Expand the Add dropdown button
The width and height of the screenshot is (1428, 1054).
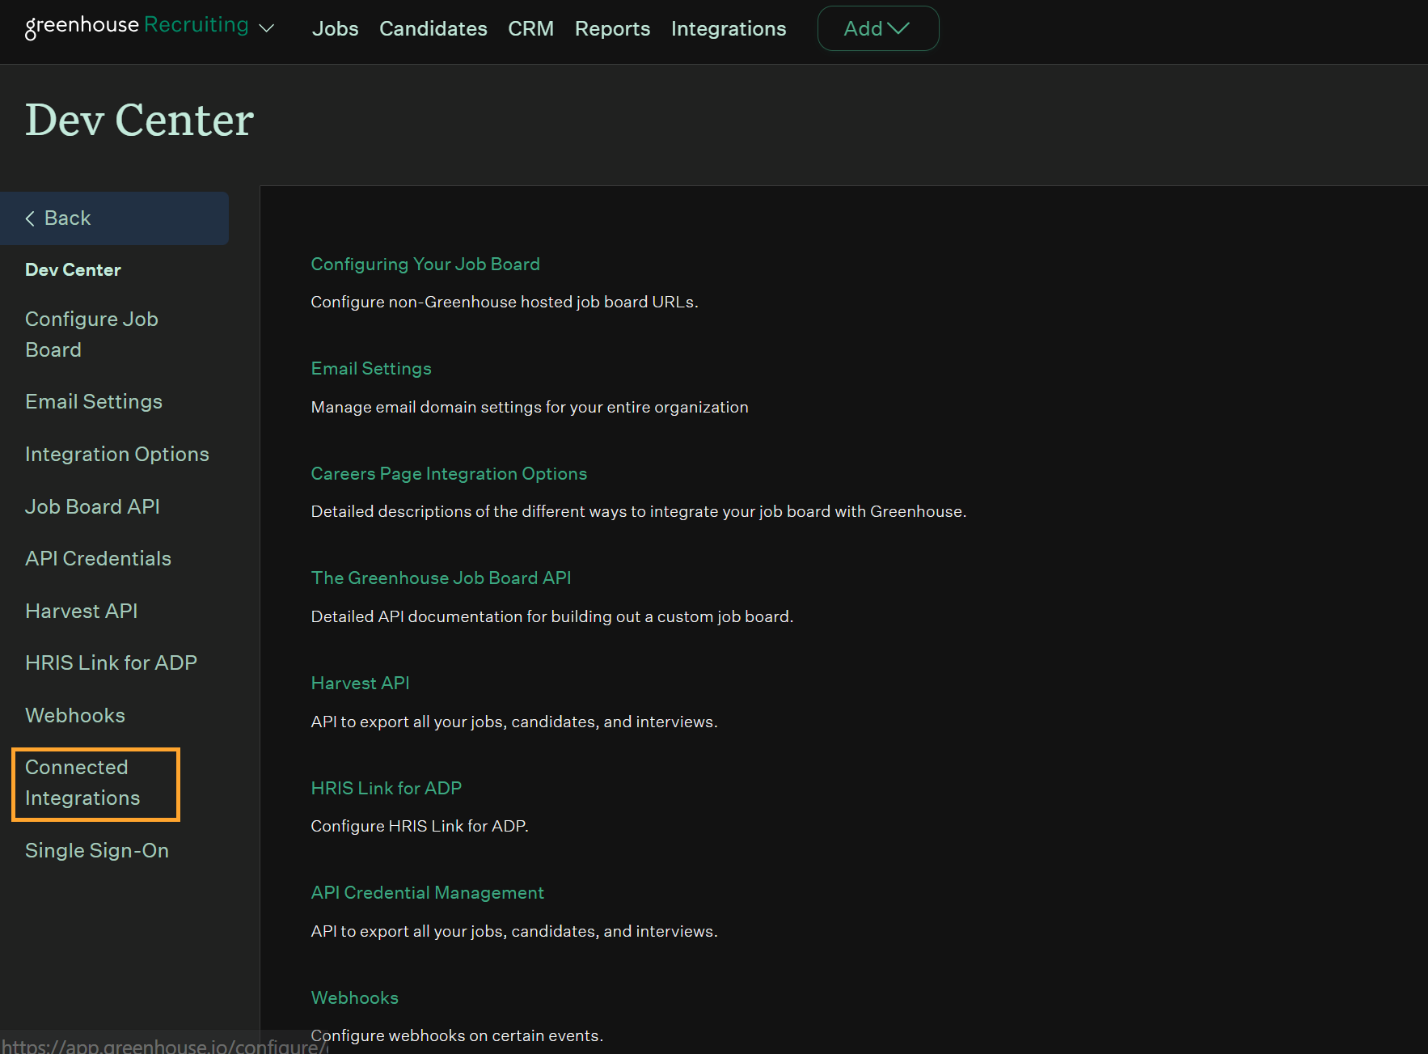[x=878, y=28]
